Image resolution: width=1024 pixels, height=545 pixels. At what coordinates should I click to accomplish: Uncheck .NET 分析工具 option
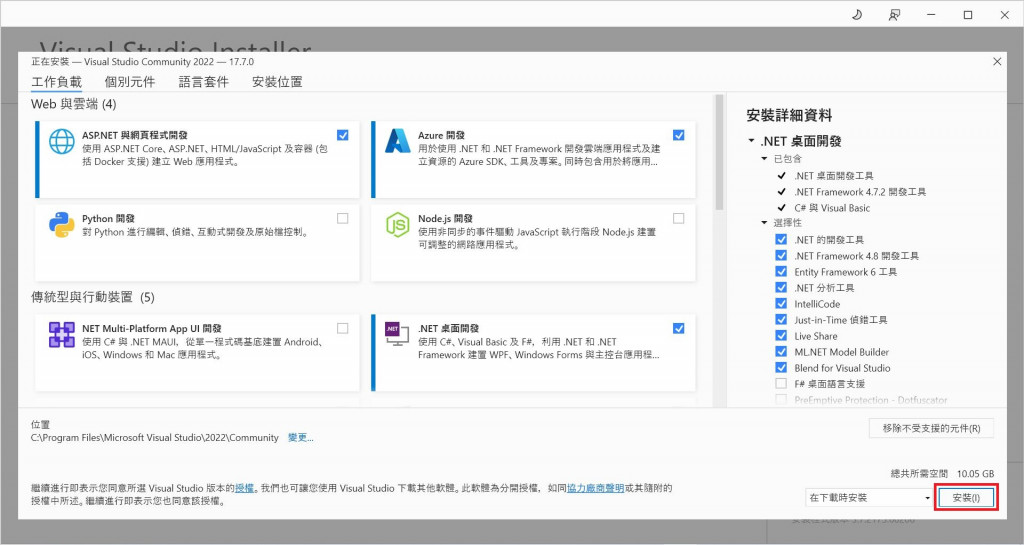click(x=781, y=287)
